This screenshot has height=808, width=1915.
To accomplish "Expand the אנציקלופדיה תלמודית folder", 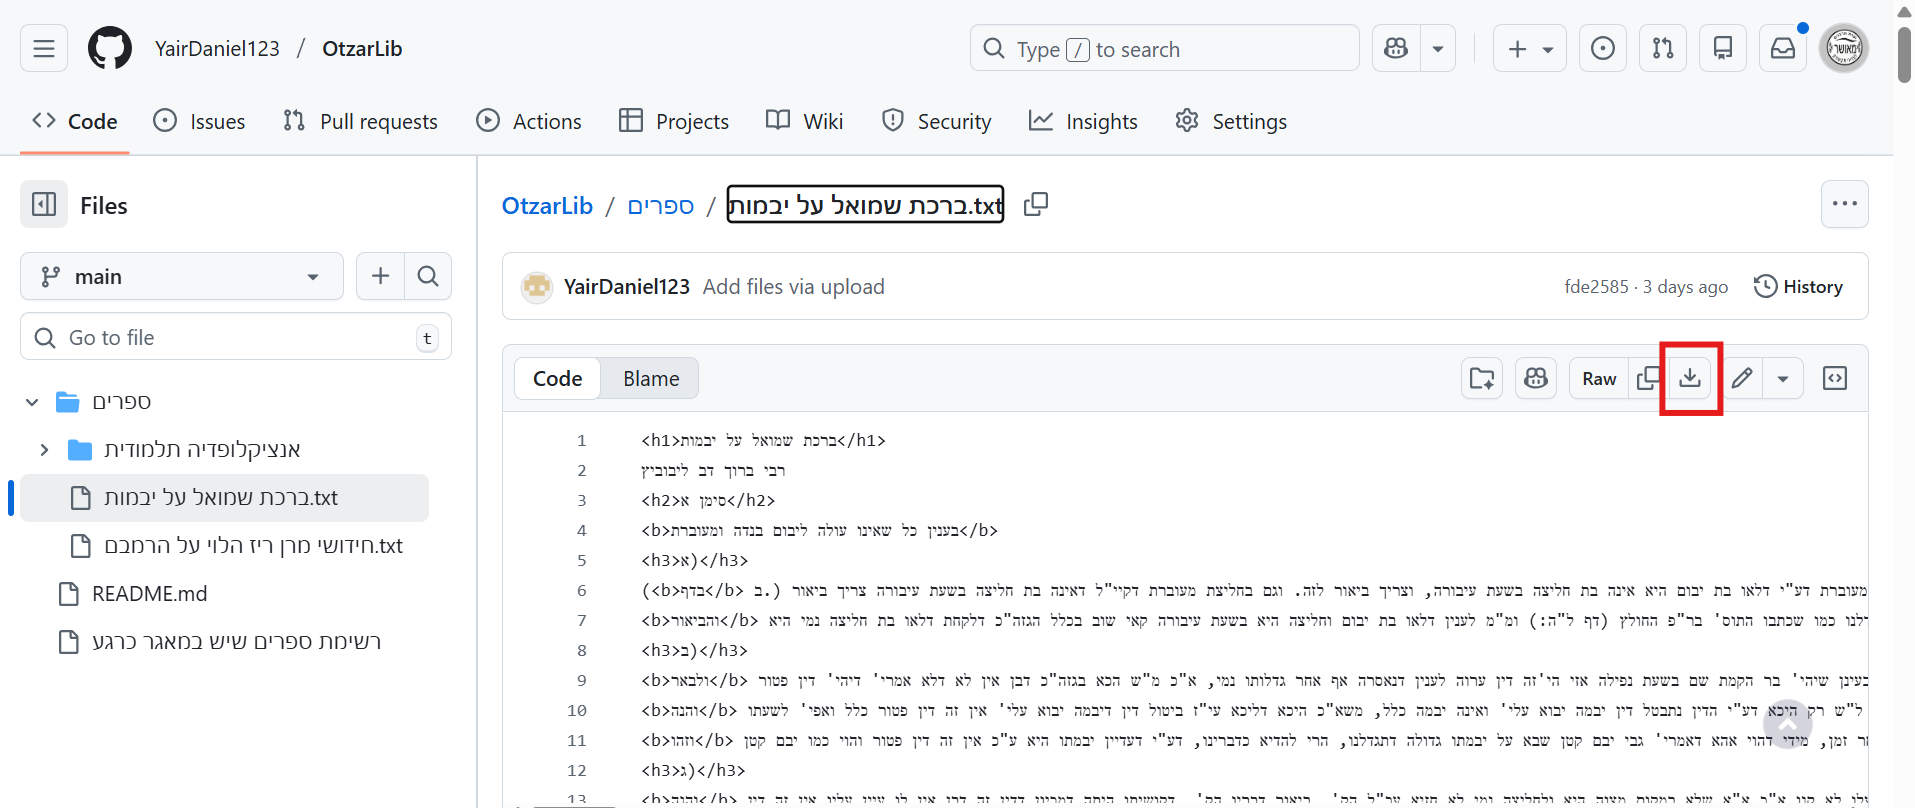I will (44, 449).
